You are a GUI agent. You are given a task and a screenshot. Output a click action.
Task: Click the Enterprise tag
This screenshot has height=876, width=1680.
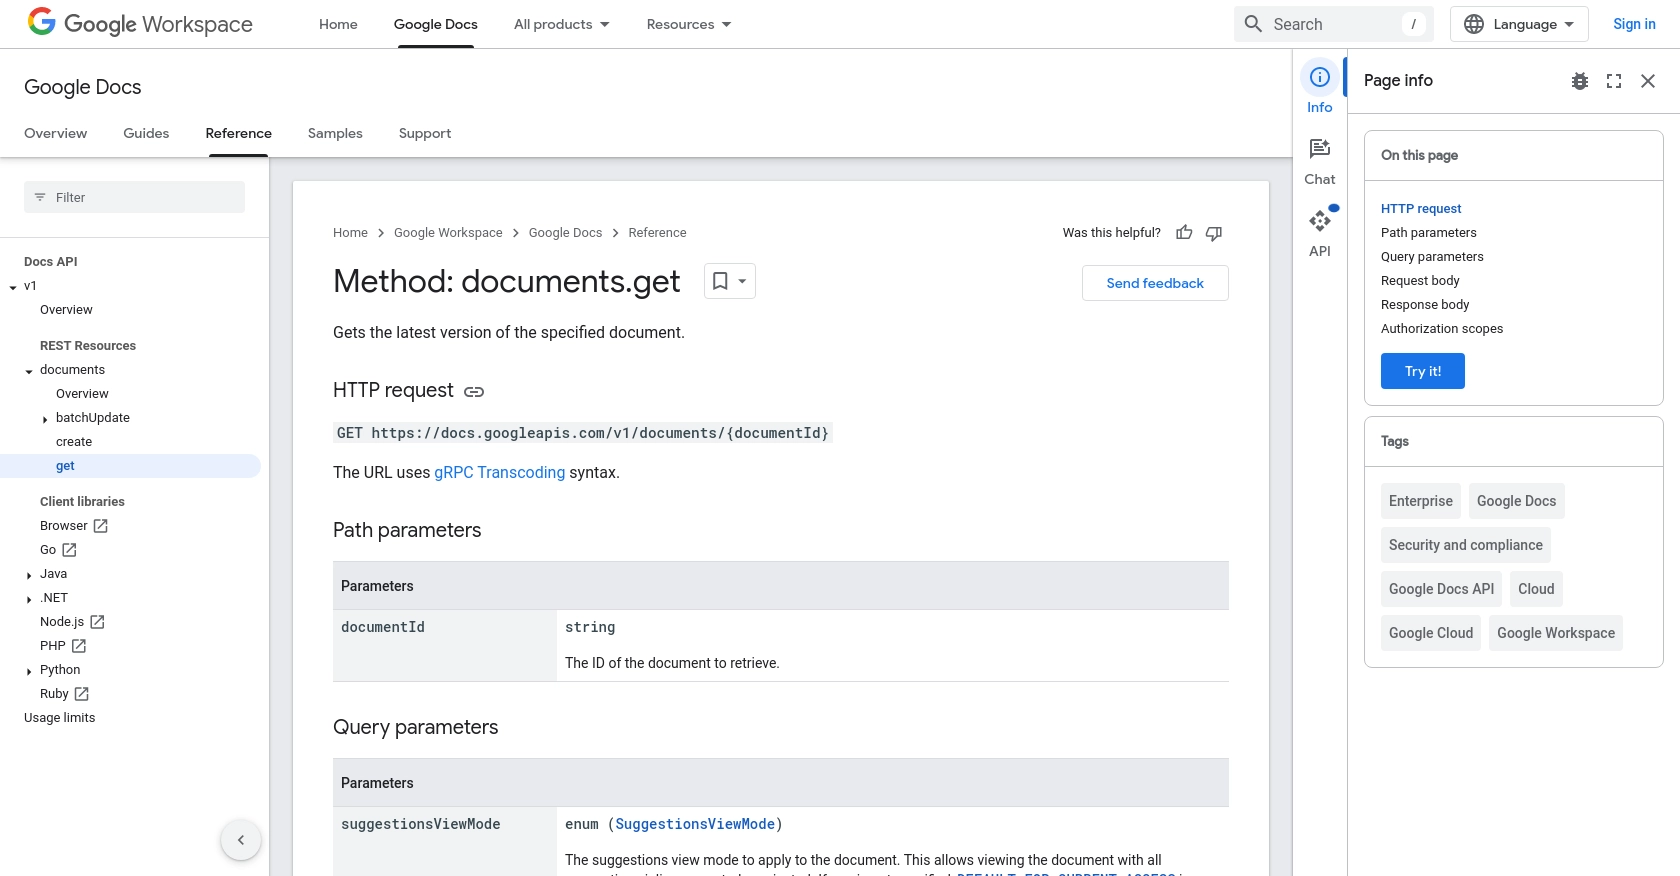coord(1421,501)
